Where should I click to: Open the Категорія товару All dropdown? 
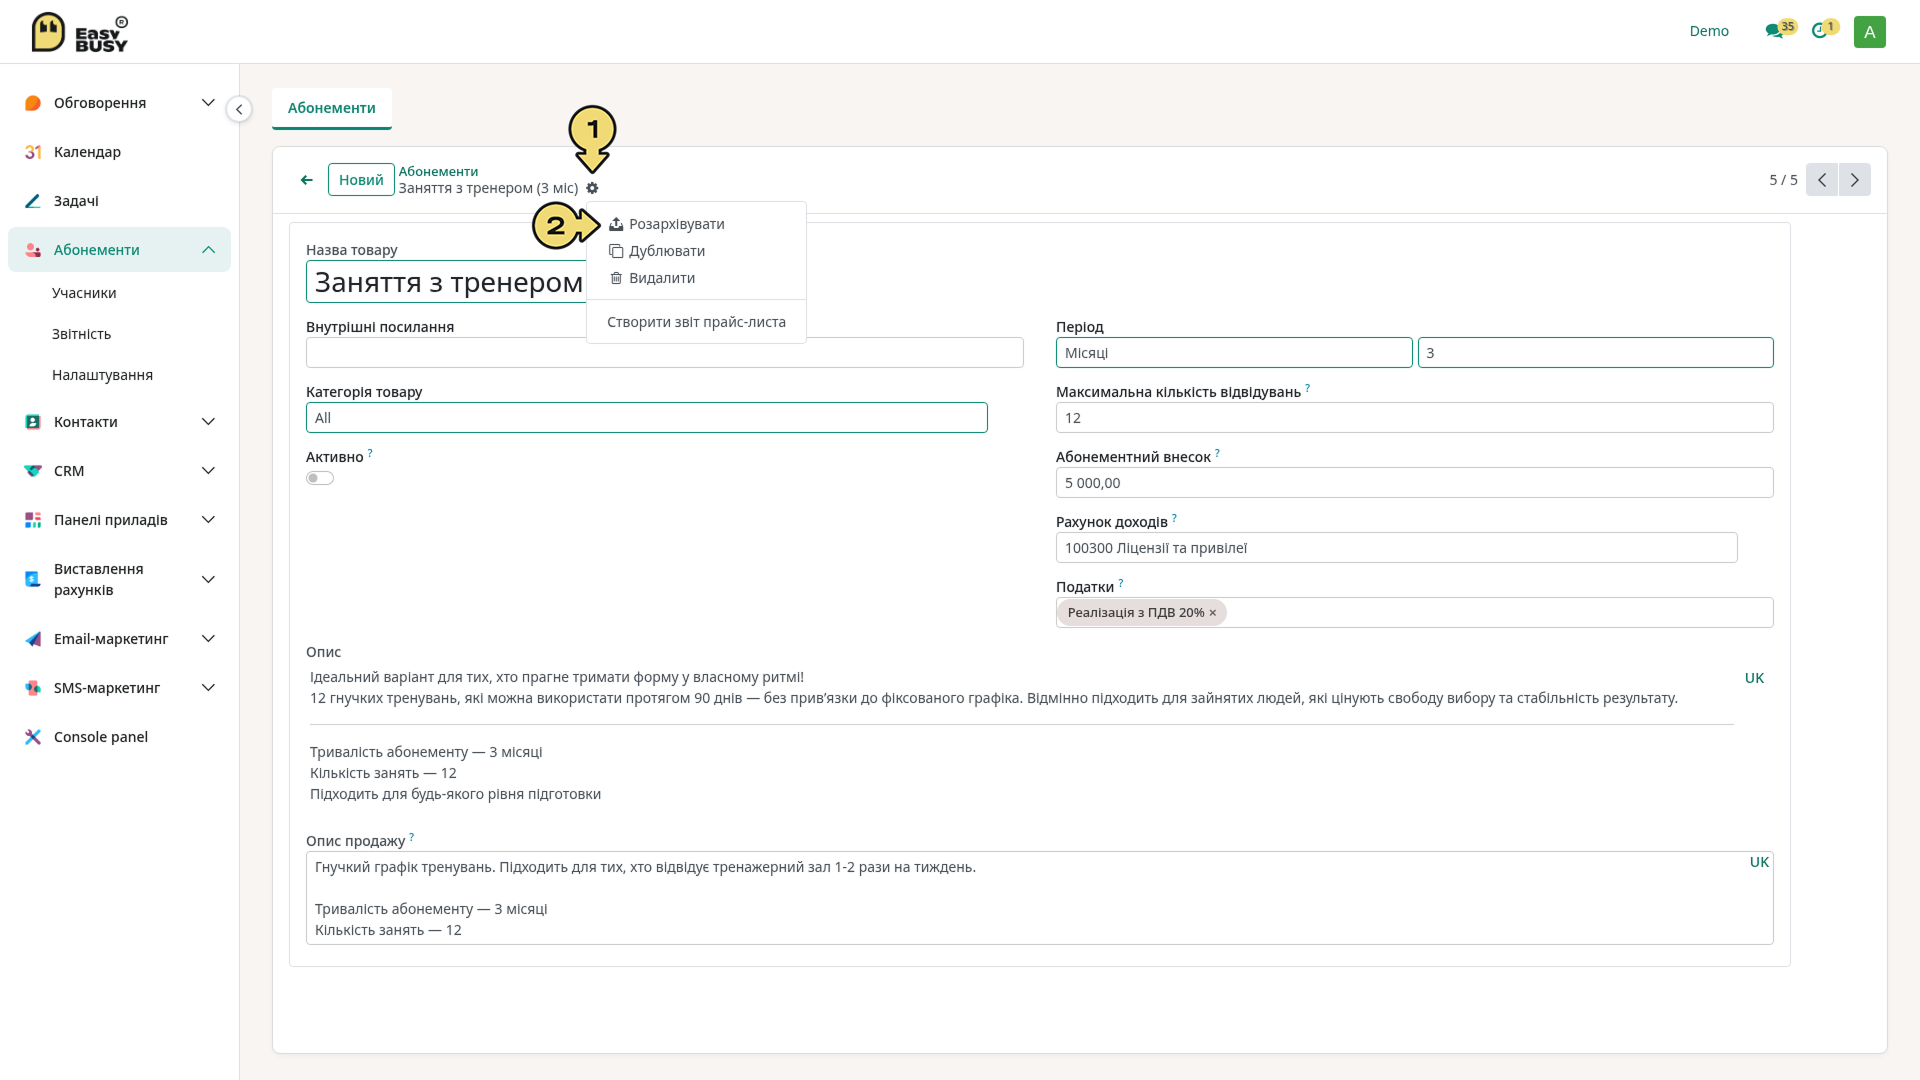point(647,418)
